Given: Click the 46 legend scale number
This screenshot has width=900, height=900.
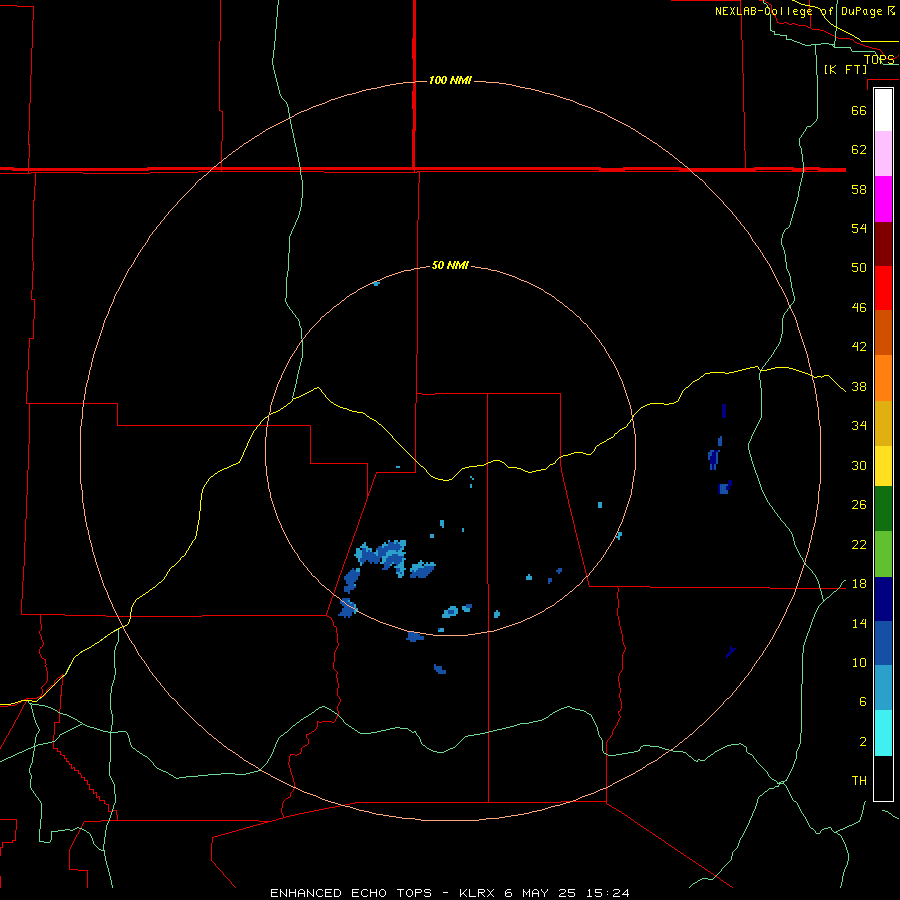Looking at the screenshot, I should click(859, 307).
